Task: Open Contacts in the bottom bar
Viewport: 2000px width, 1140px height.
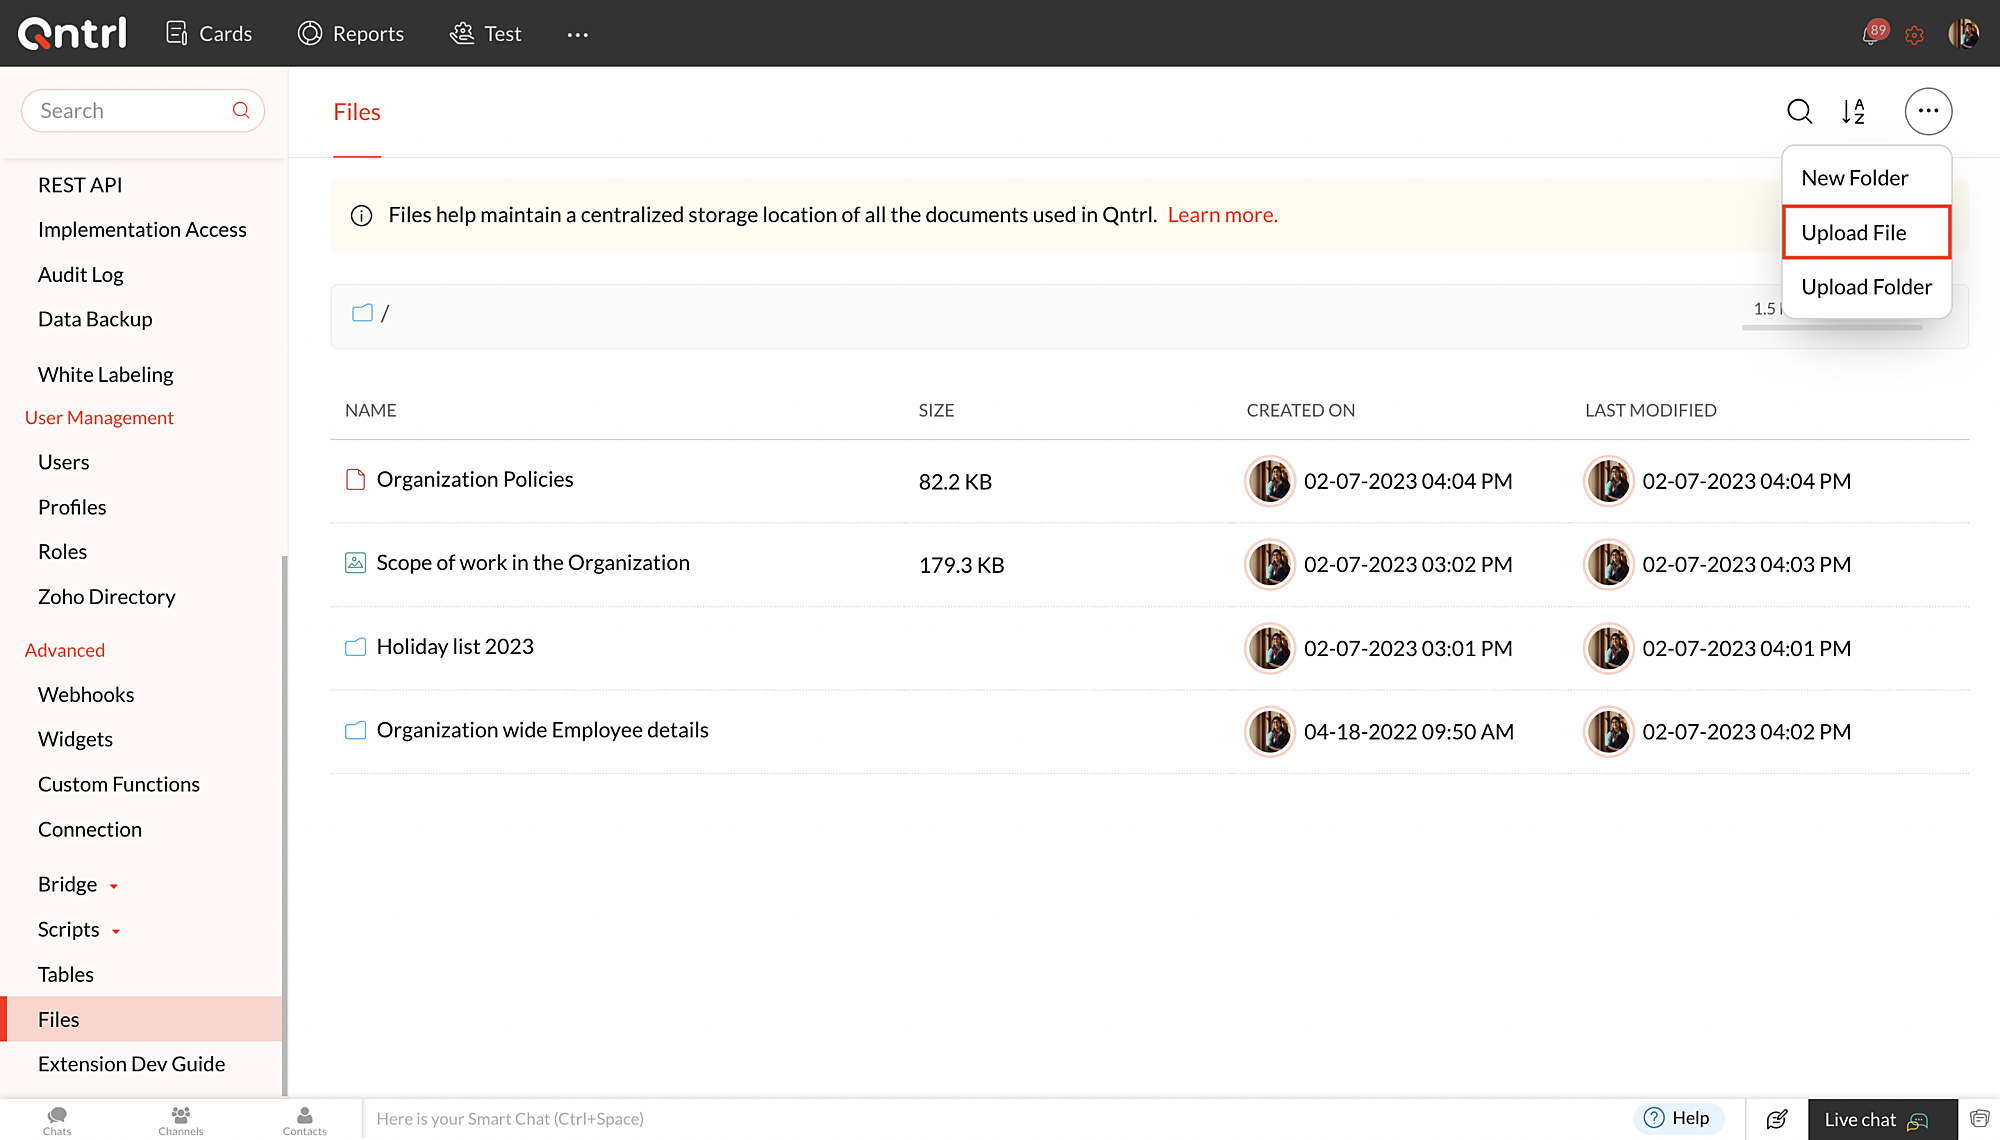Action: click(304, 1120)
